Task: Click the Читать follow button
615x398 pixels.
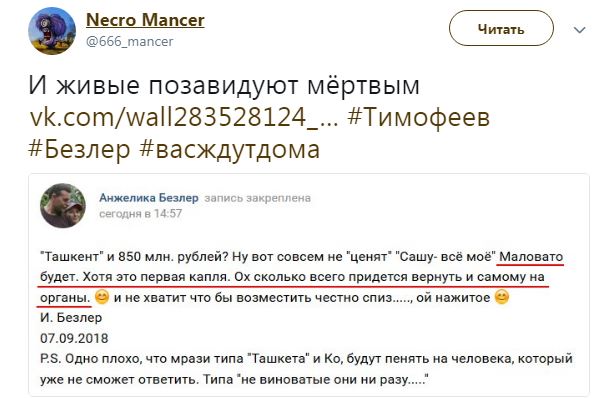Action: coord(501,29)
